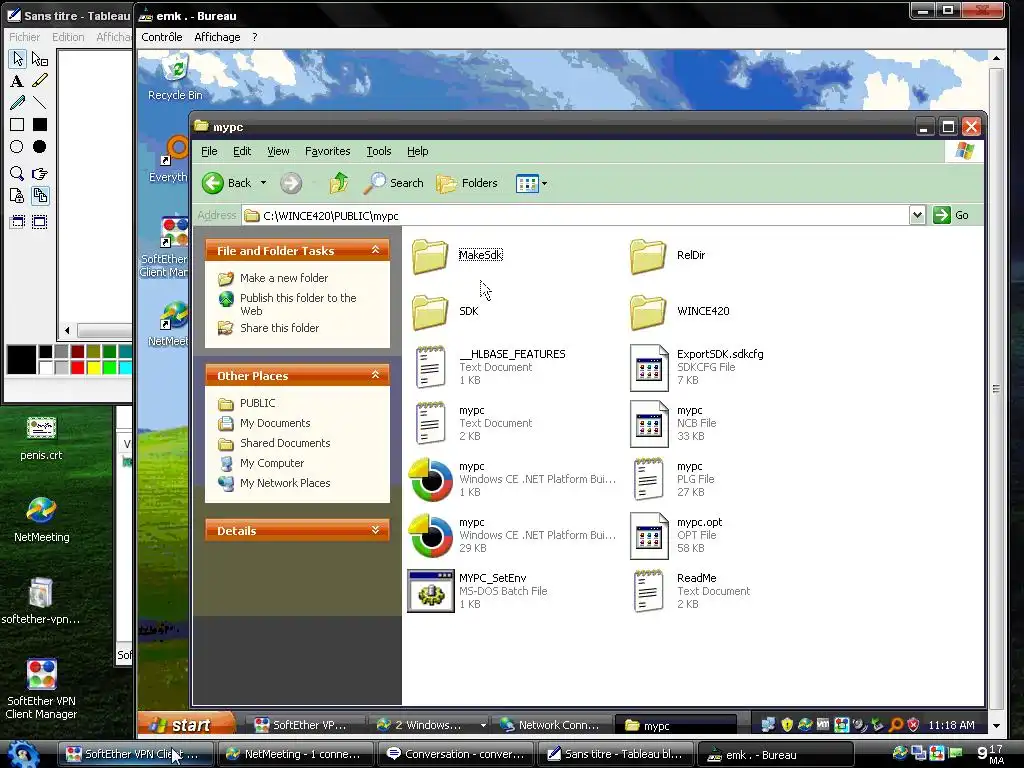This screenshot has width=1024, height=768.
Task: Open the Recycle Bin on remote desktop
Action: click(x=175, y=77)
